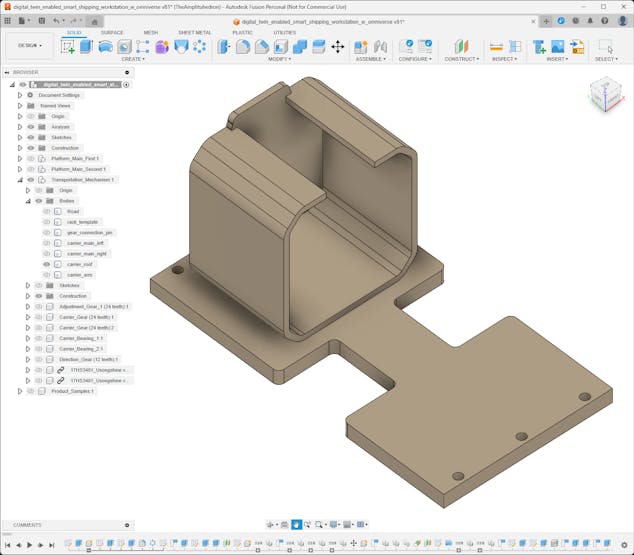Open the Data Panel grid icon
Screen dimensions: 634x555
[8, 20]
